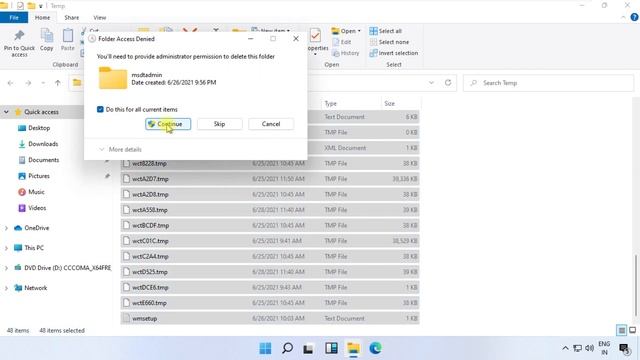The width and height of the screenshot is (640, 360).
Task: Select file wctC01C.tmp
Action: tap(270, 241)
